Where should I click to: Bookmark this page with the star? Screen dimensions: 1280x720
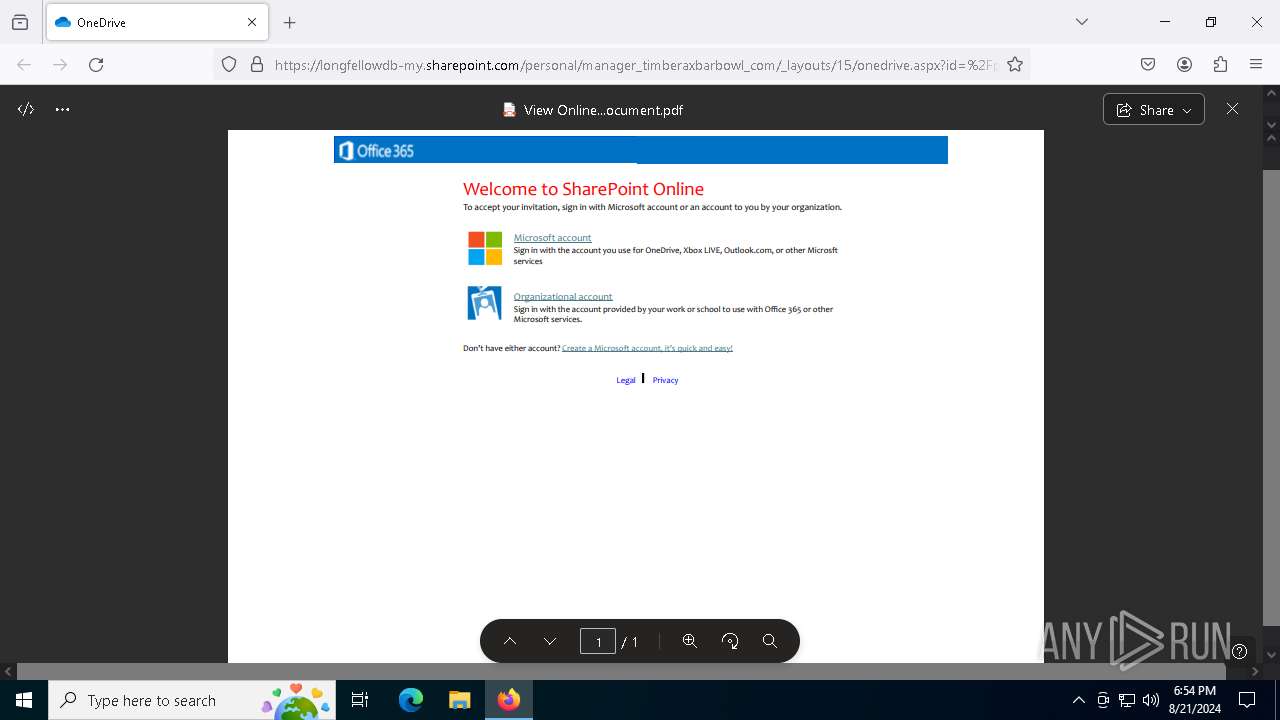(1015, 65)
